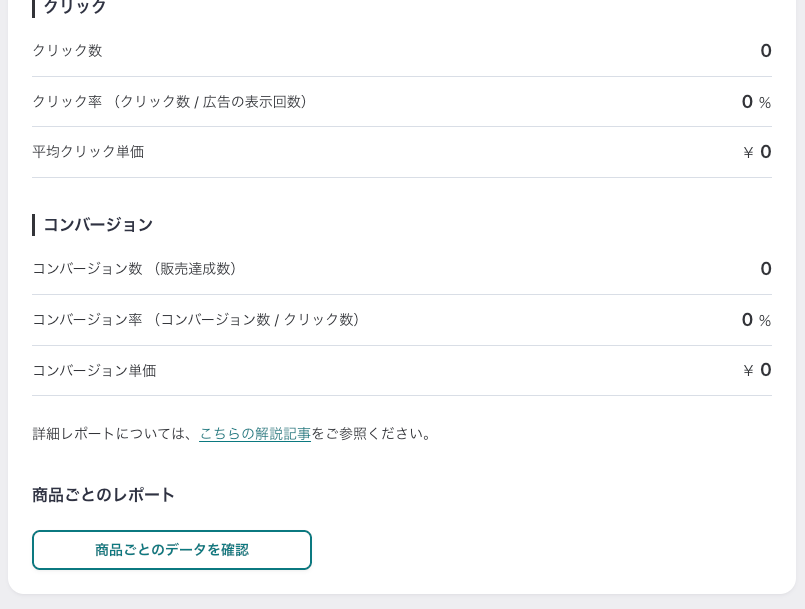Select the コンバージョン率 row label
This screenshot has height=609, width=805.
coord(196,320)
